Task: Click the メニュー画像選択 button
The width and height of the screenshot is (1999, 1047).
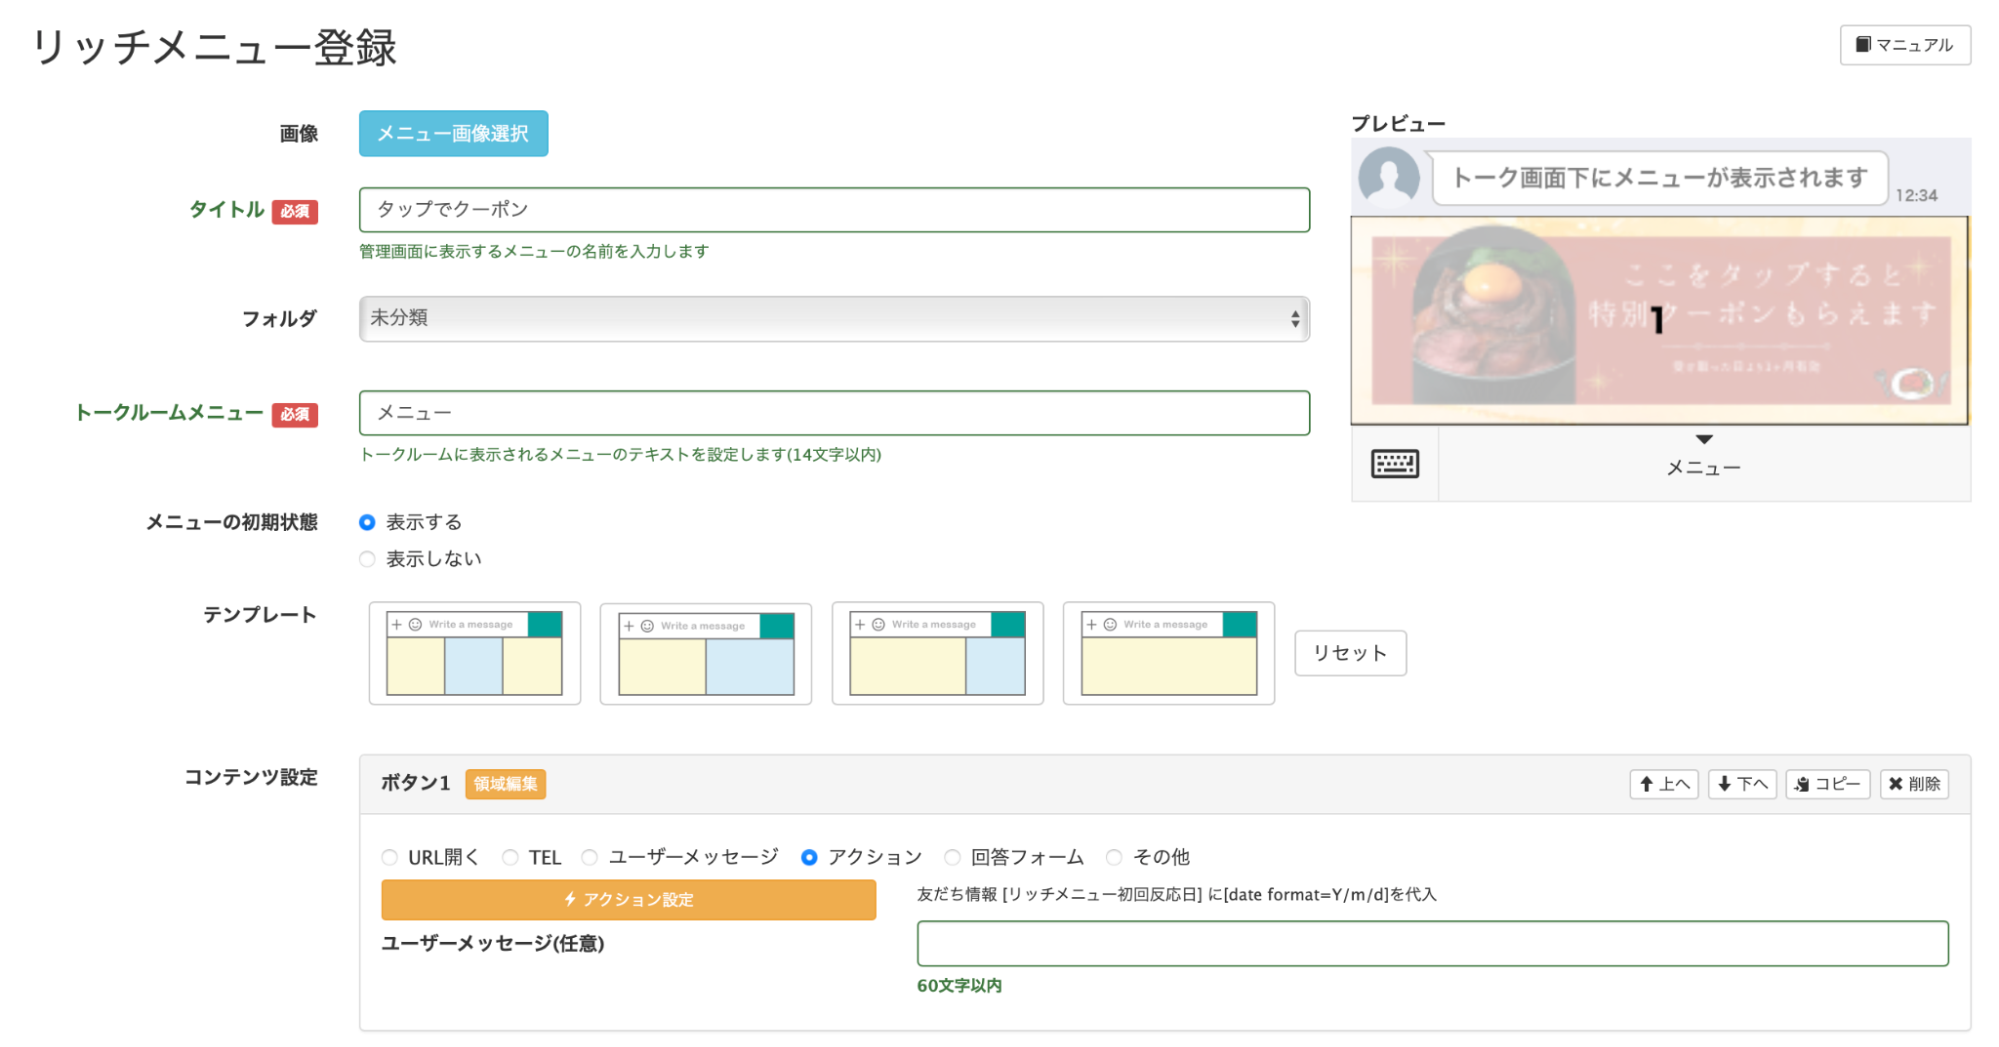Action: pyautogui.click(x=452, y=133)
